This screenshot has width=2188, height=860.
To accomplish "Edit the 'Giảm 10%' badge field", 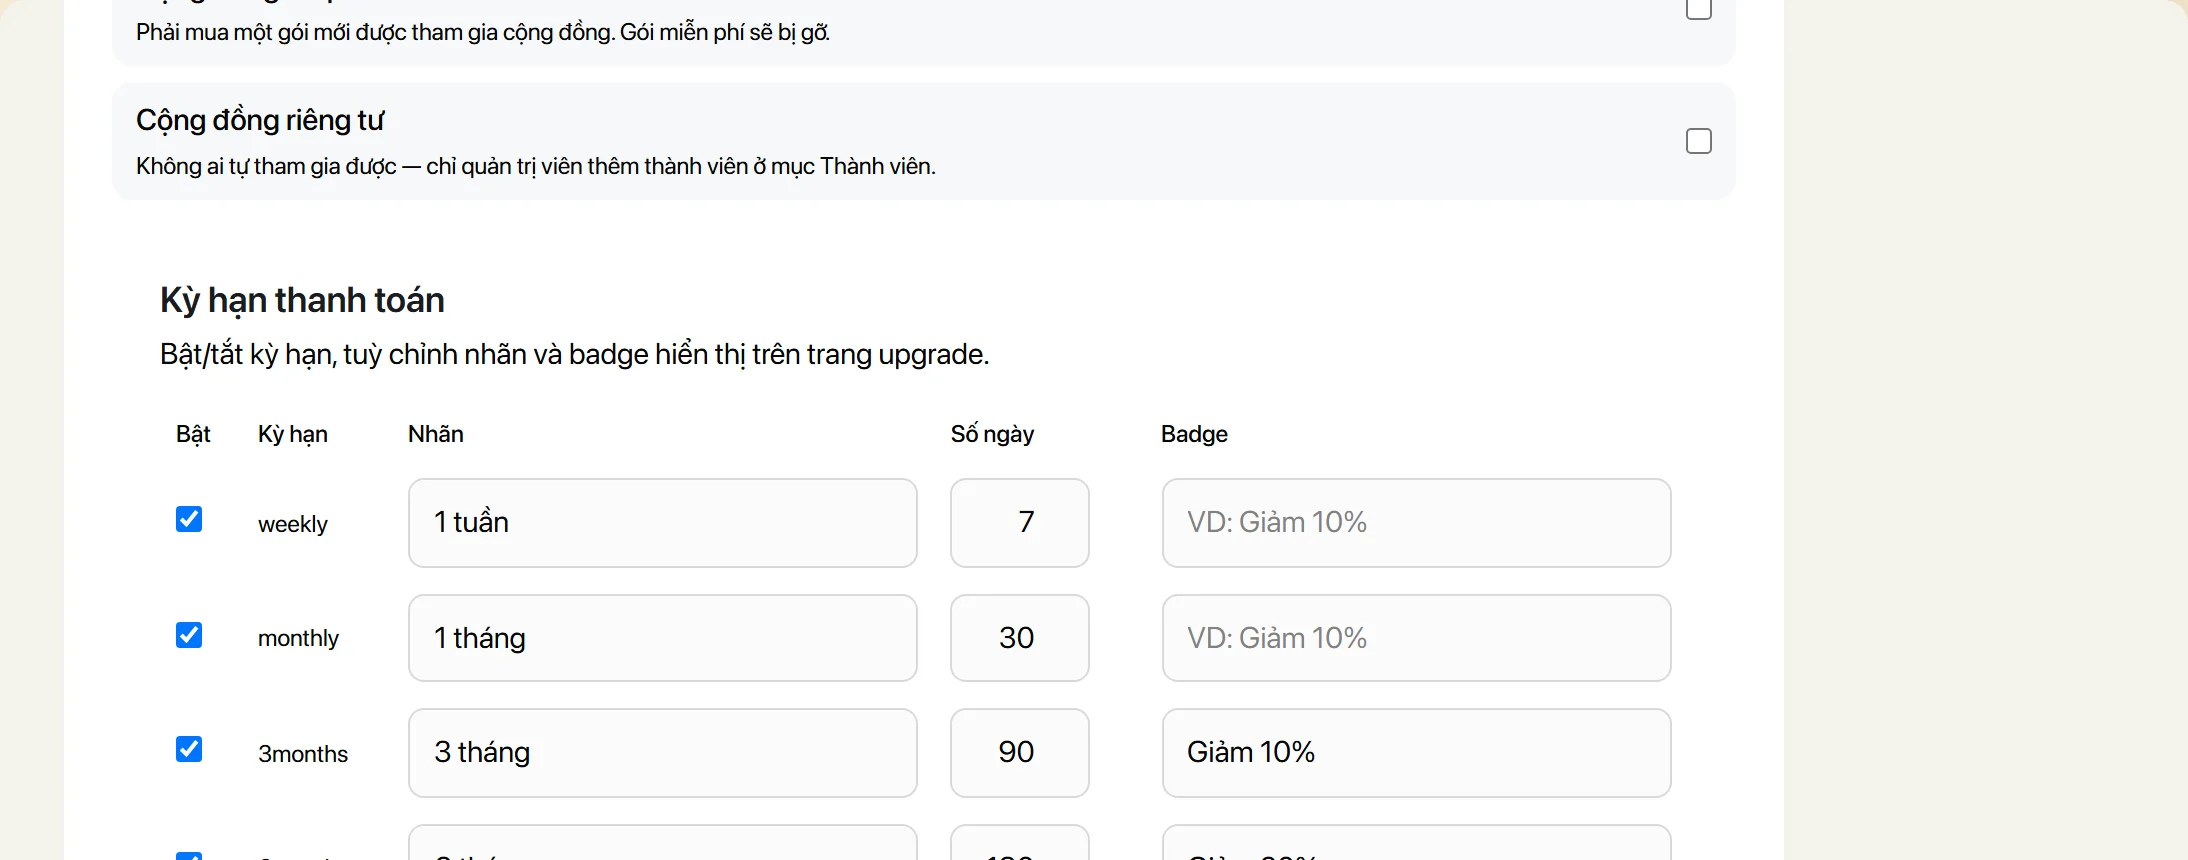I will tap(1416, 753).
